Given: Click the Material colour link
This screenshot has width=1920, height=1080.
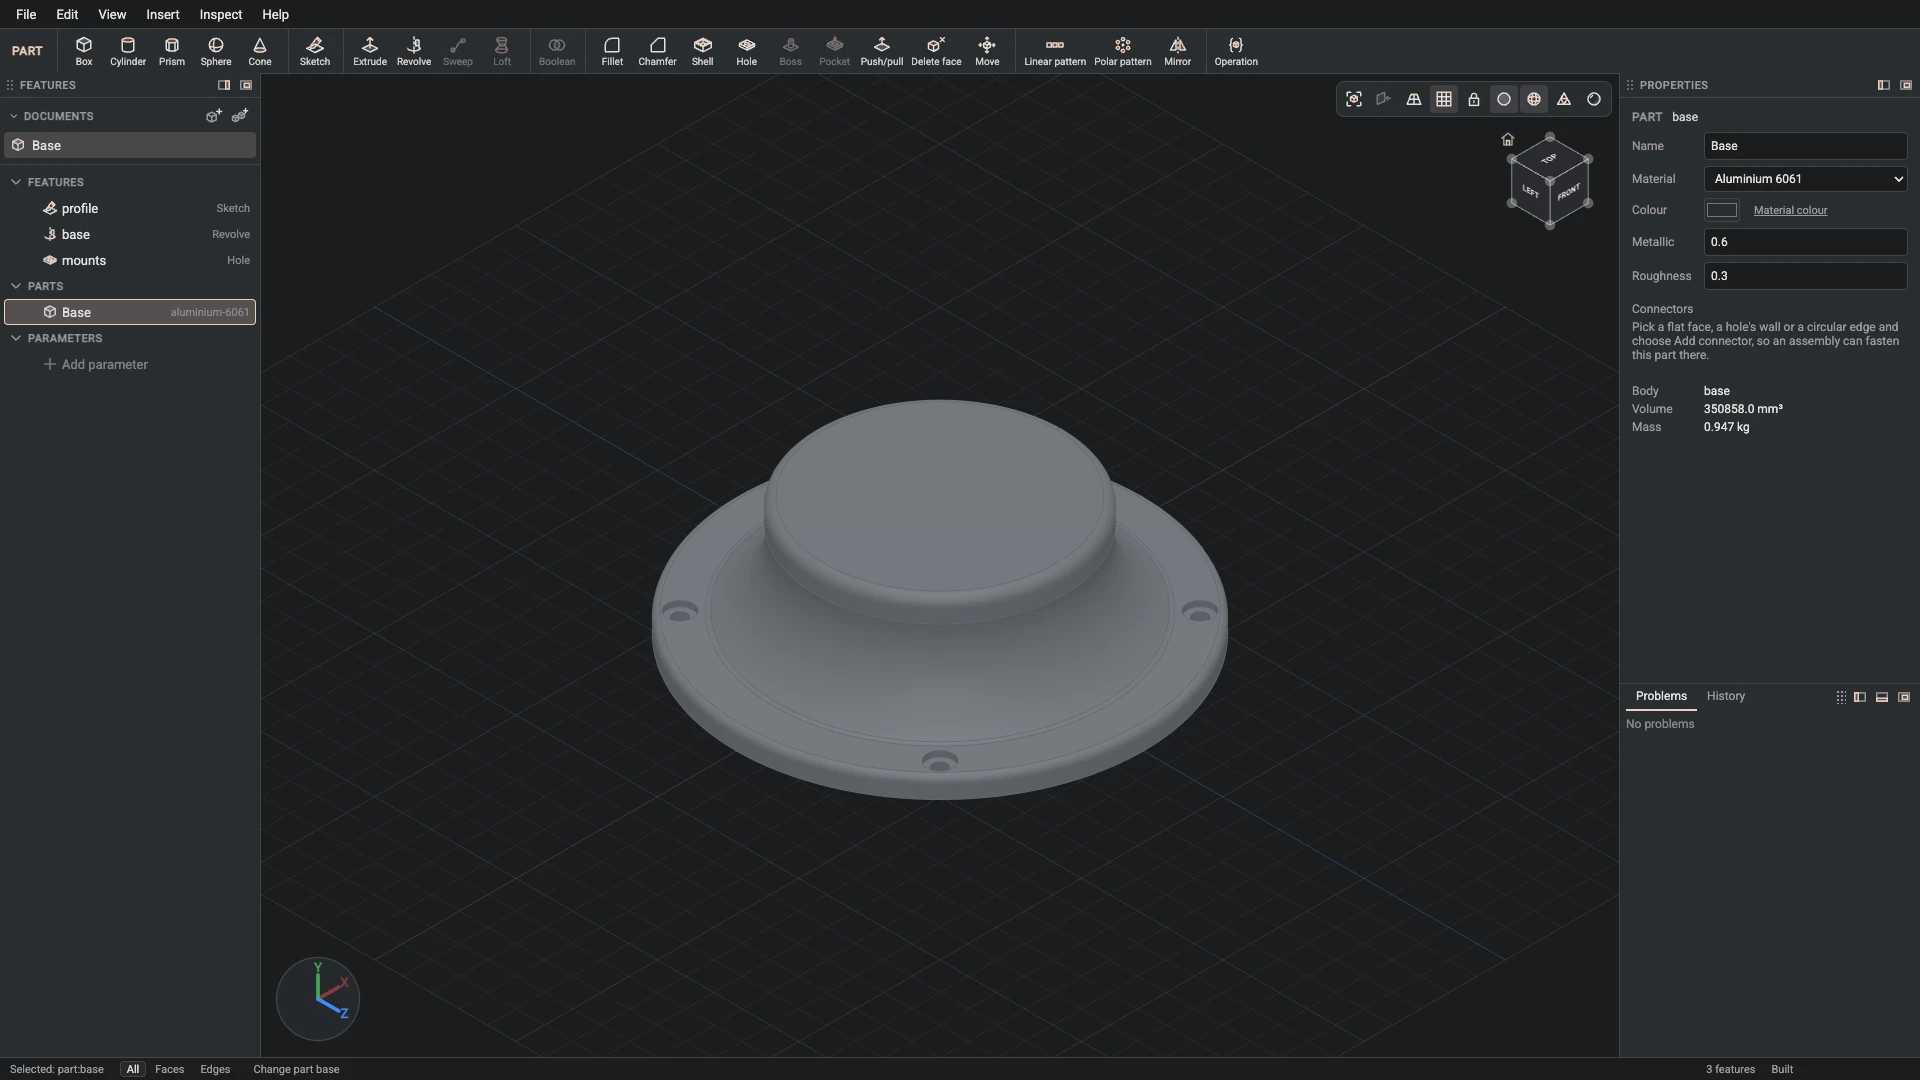Looking at the screenshot, I should coord(1790,210).
